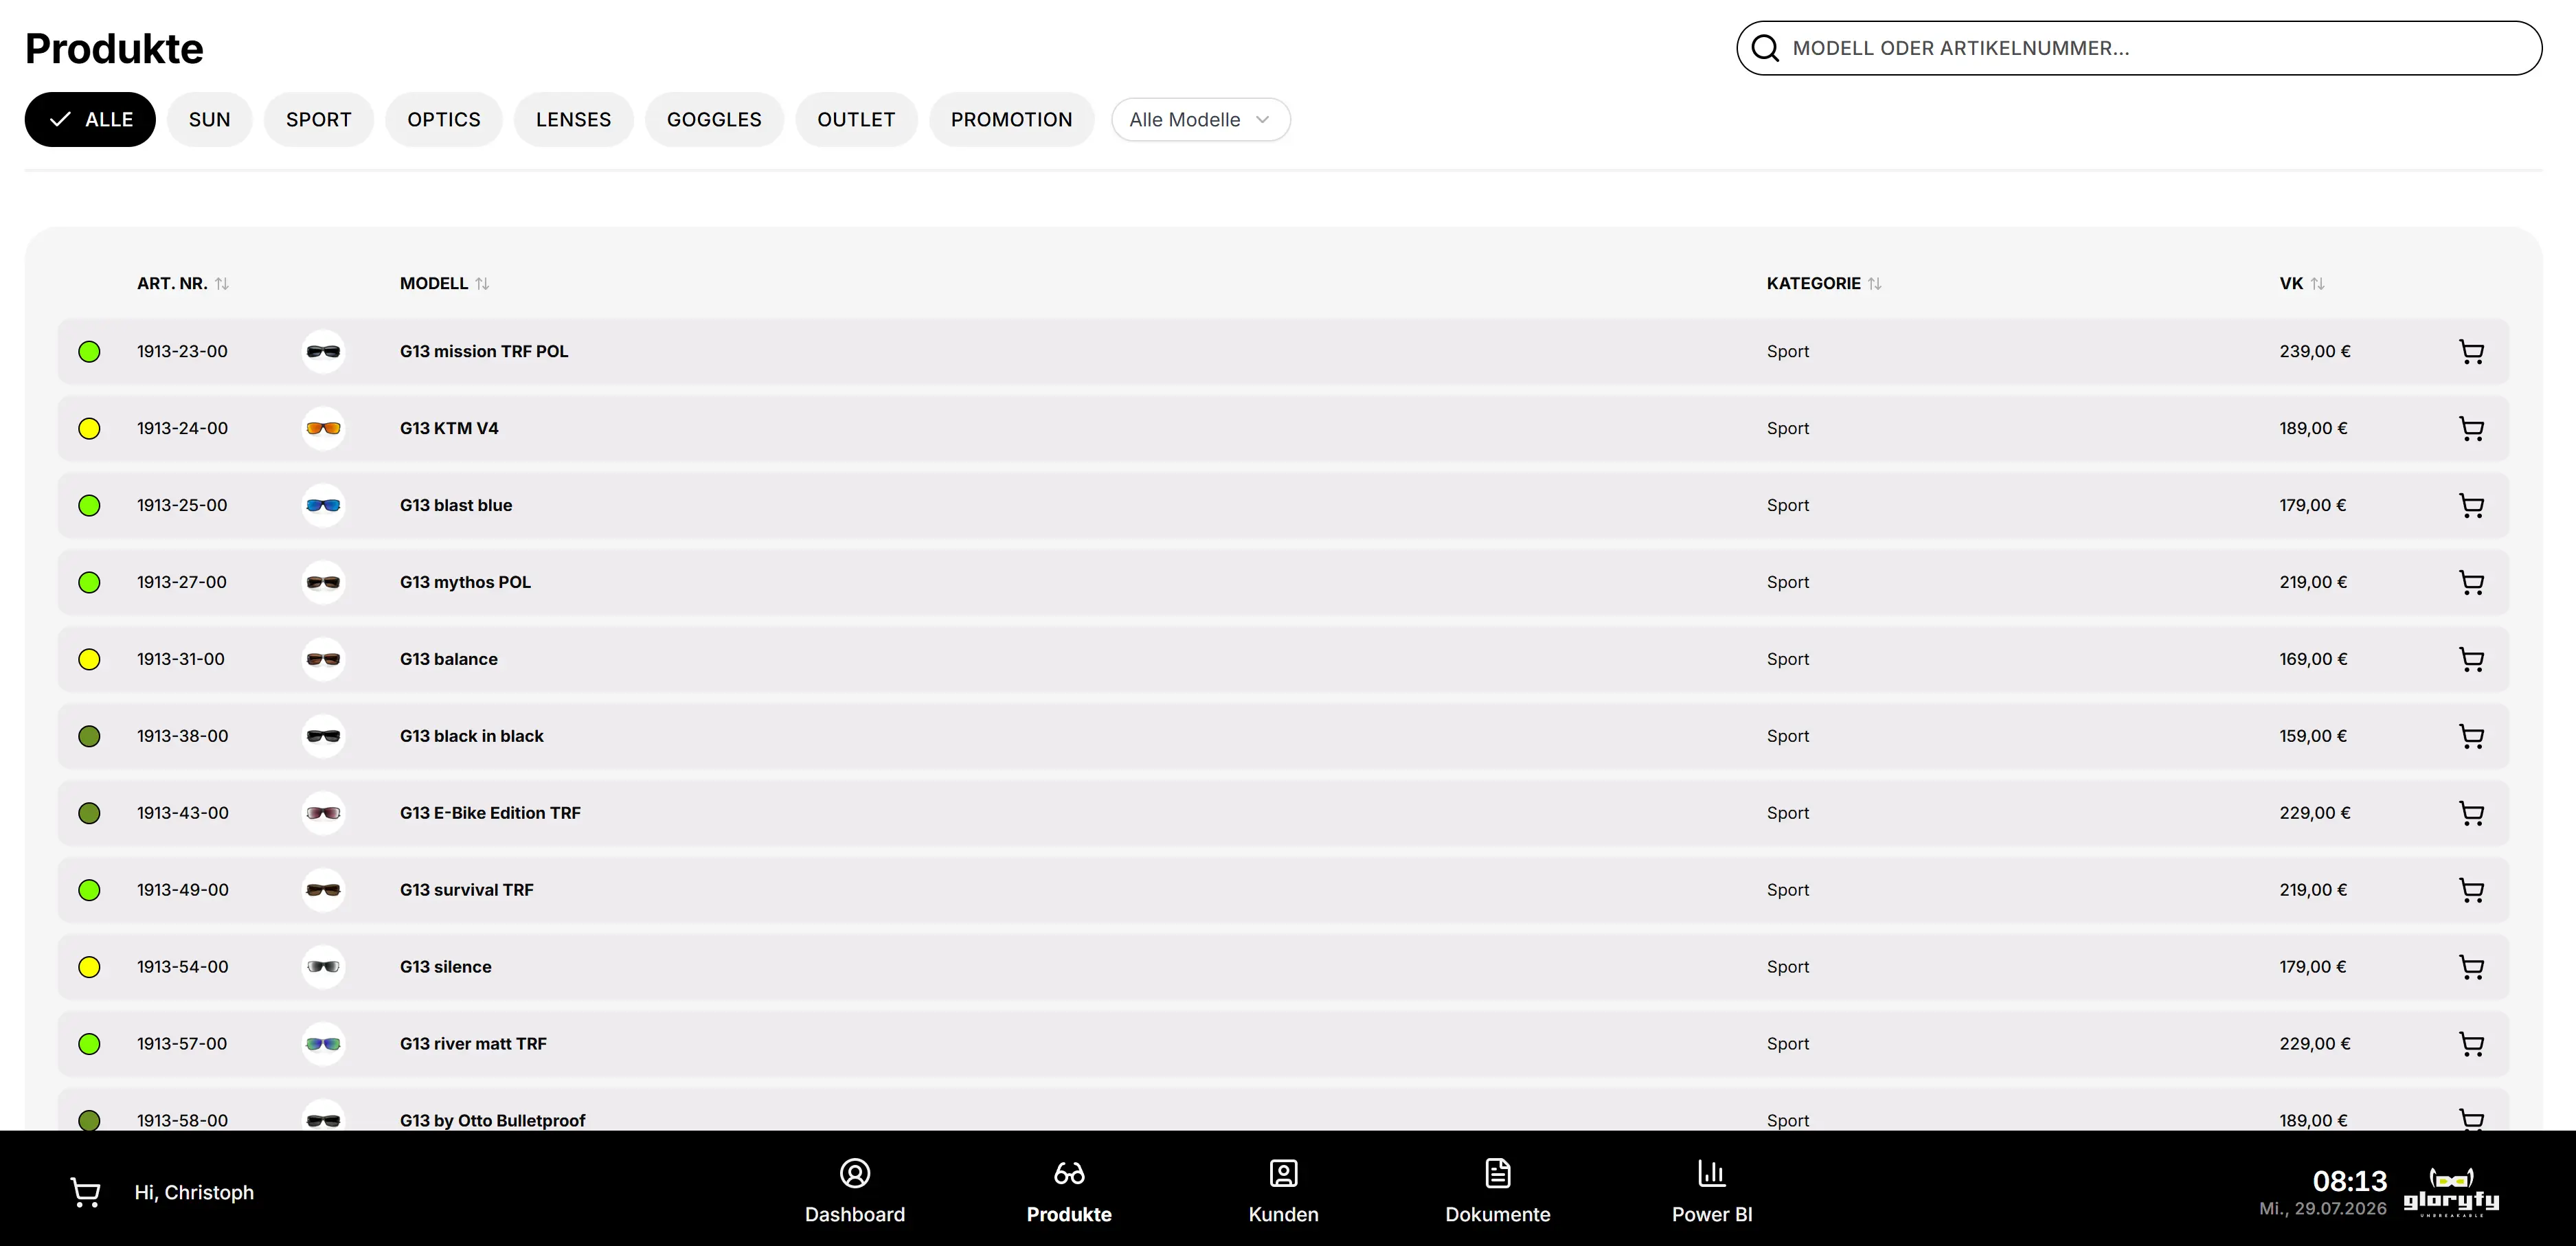Screen dimensions: 2576x1246
Task: Click Sport category in G13 balance row
Action: pyautogui.click(x=1788, y=660)
